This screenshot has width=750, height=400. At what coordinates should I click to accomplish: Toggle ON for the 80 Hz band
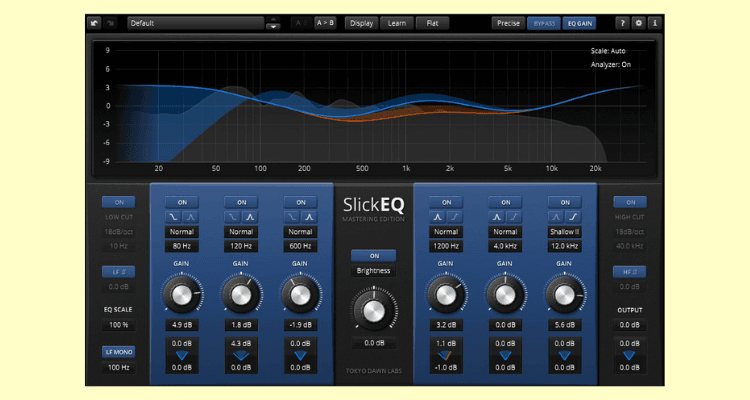182,202
